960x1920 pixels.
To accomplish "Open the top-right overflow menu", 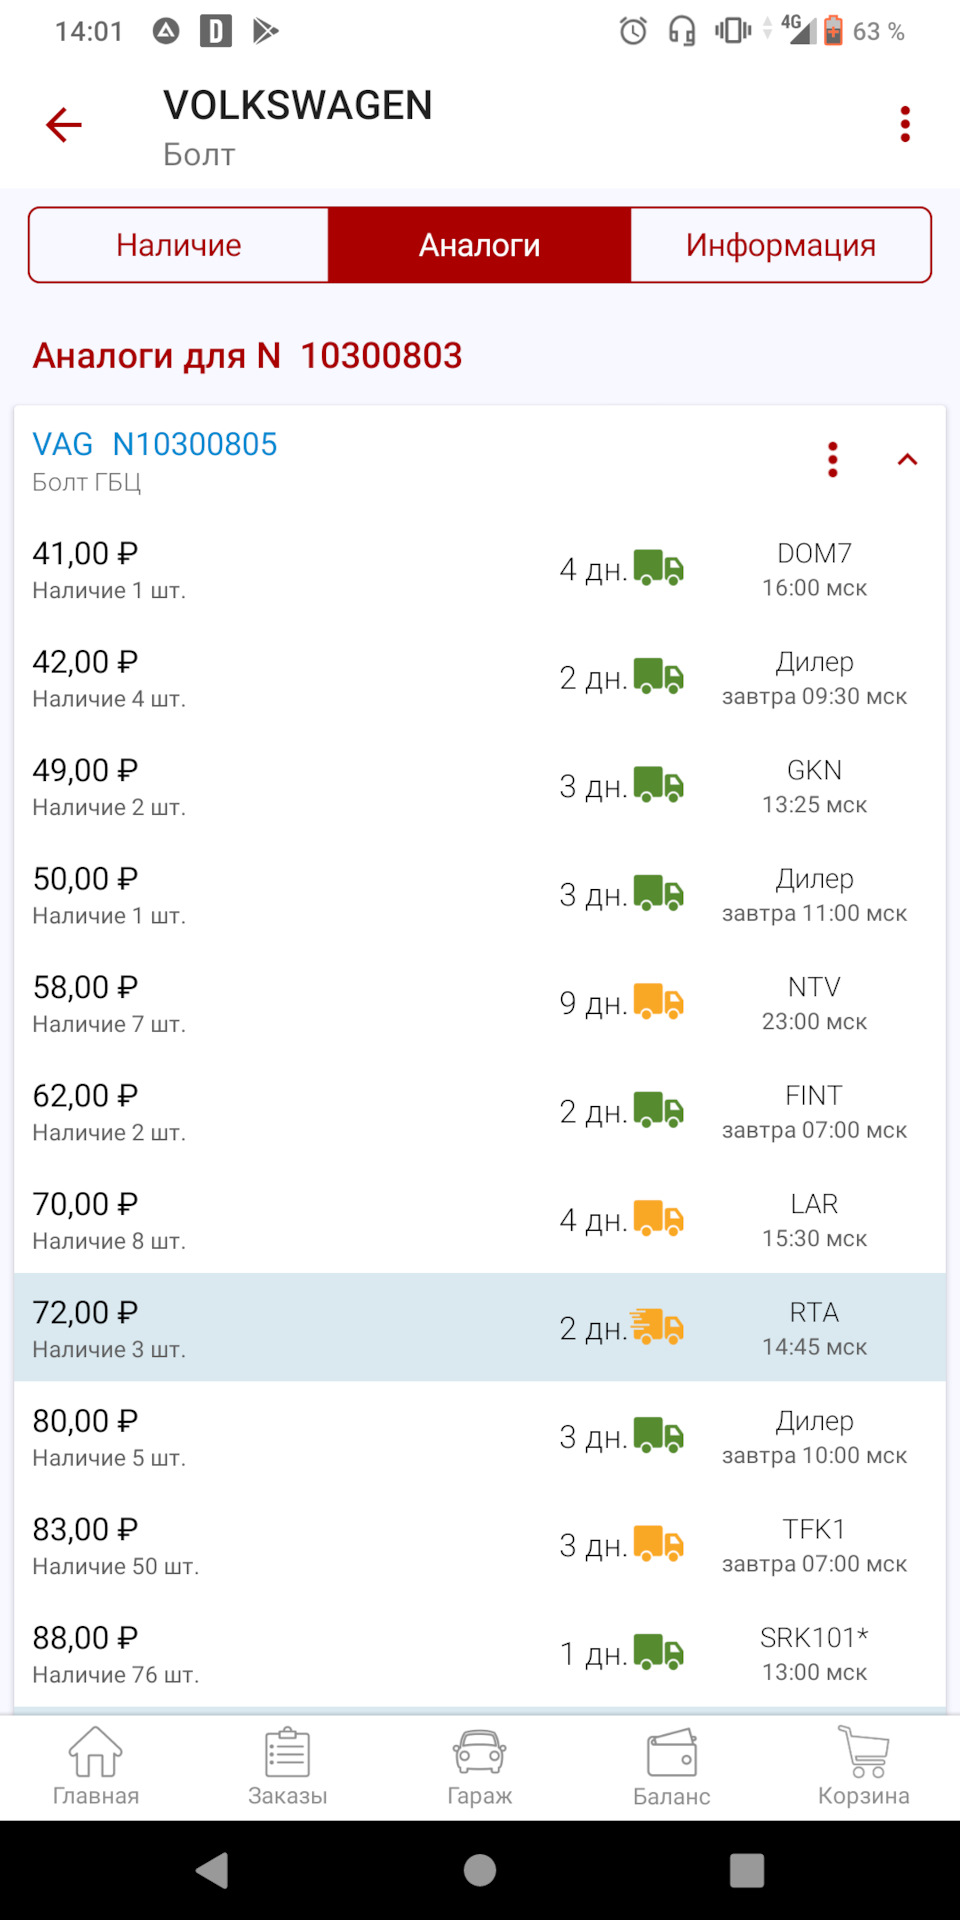I will coord(905,125).
